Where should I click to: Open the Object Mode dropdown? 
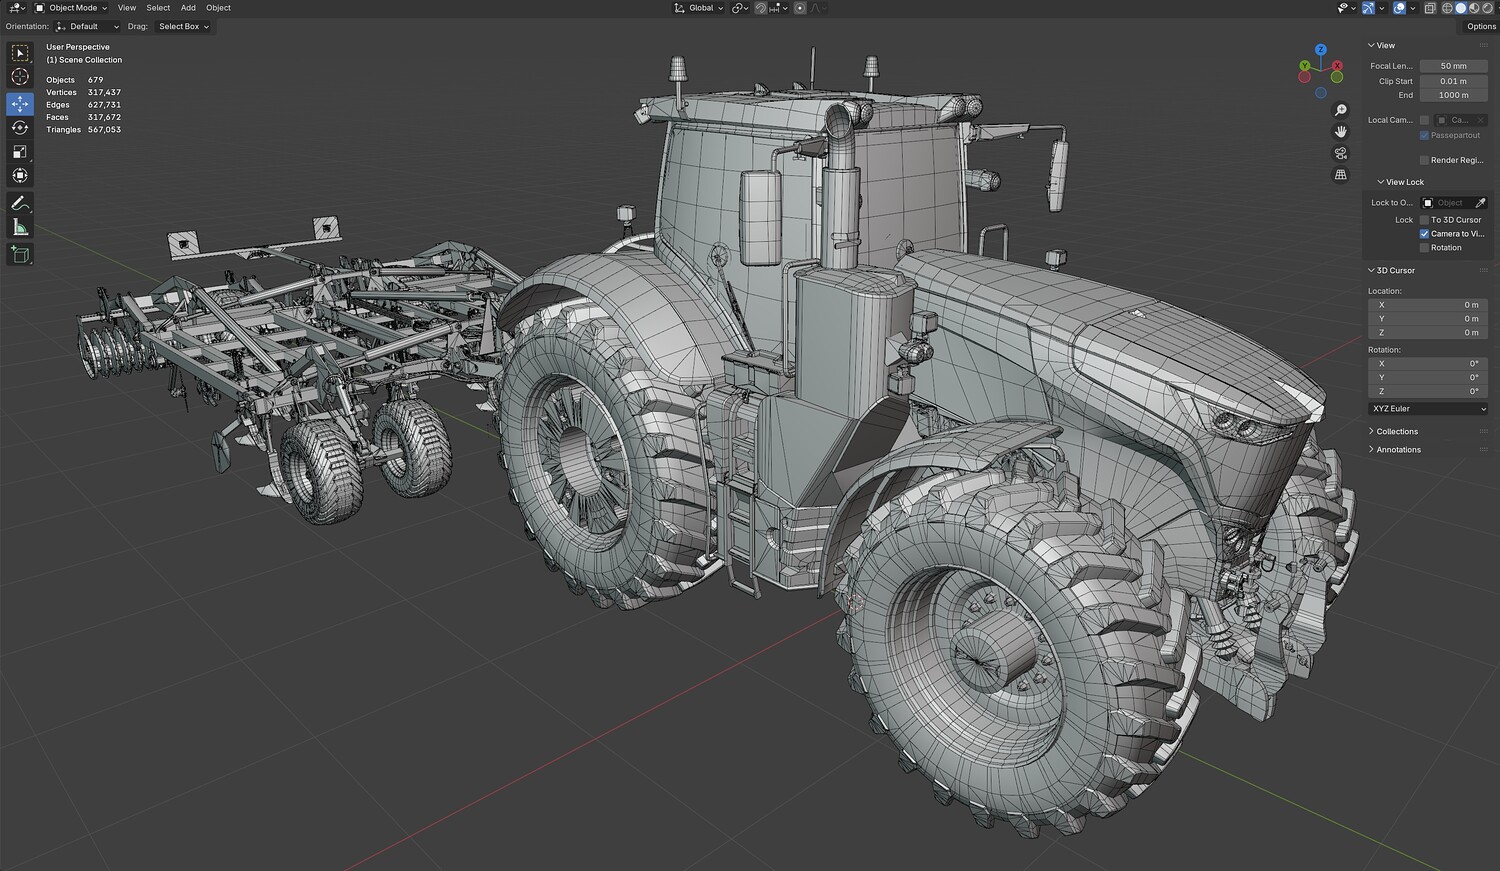pyautogui.click(x=72, y=8)
